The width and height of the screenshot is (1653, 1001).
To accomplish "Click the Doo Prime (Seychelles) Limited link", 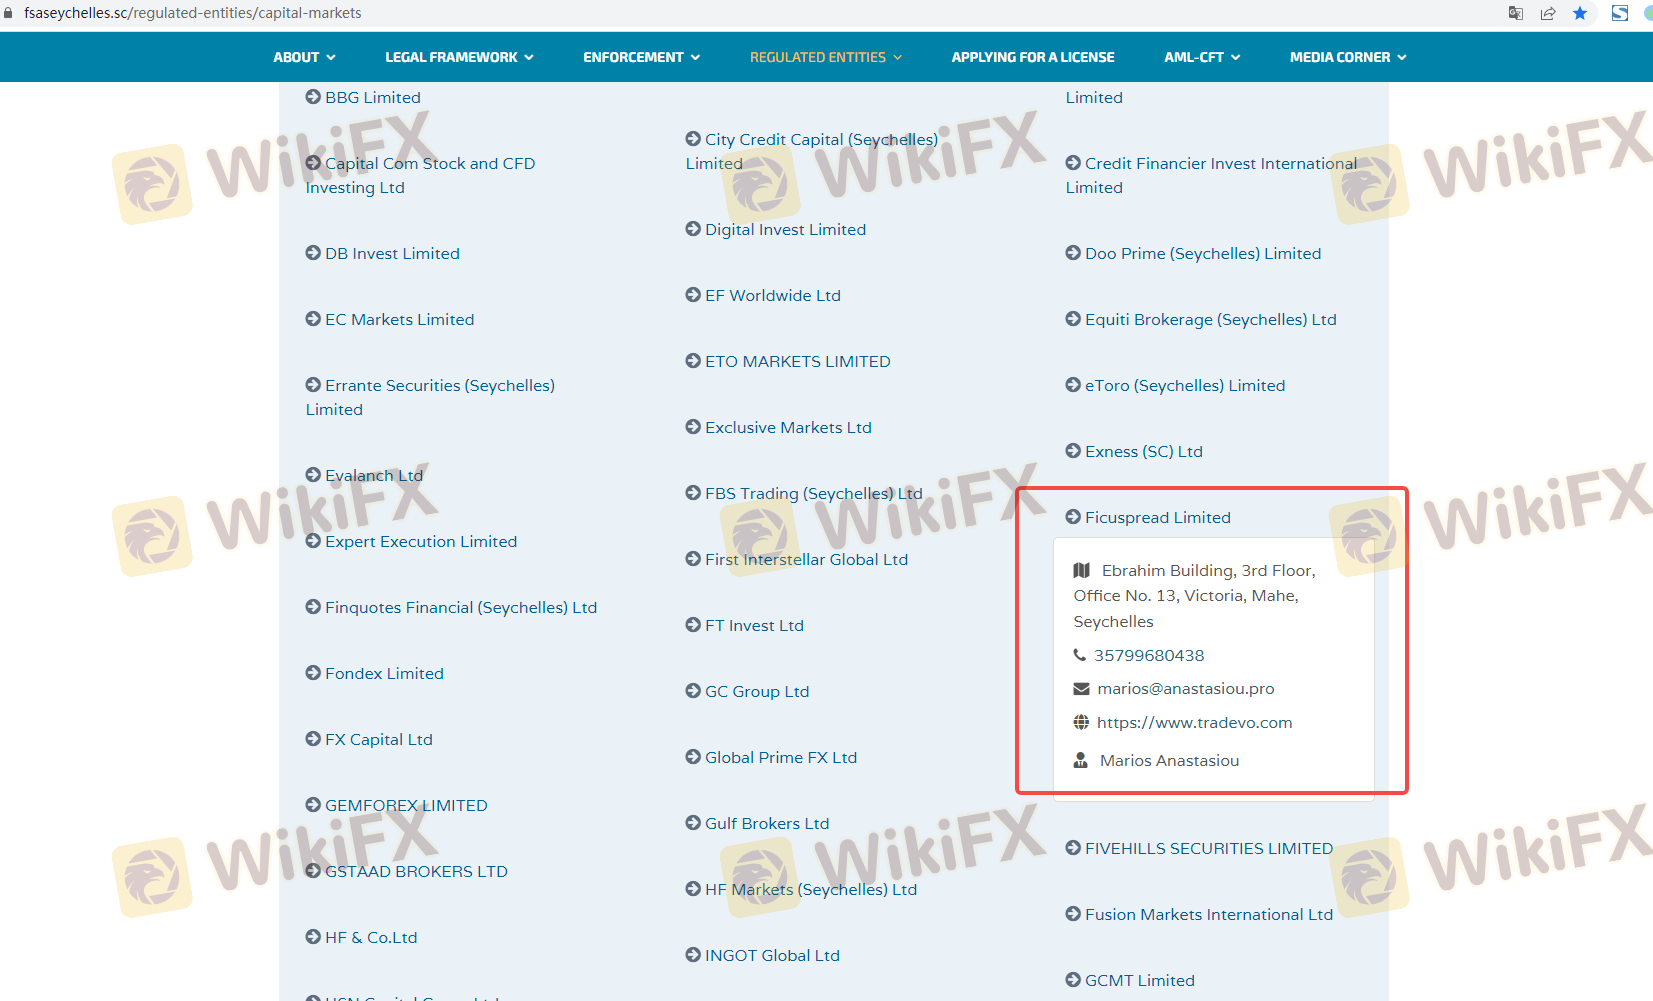I will (x=1202, y=253).
